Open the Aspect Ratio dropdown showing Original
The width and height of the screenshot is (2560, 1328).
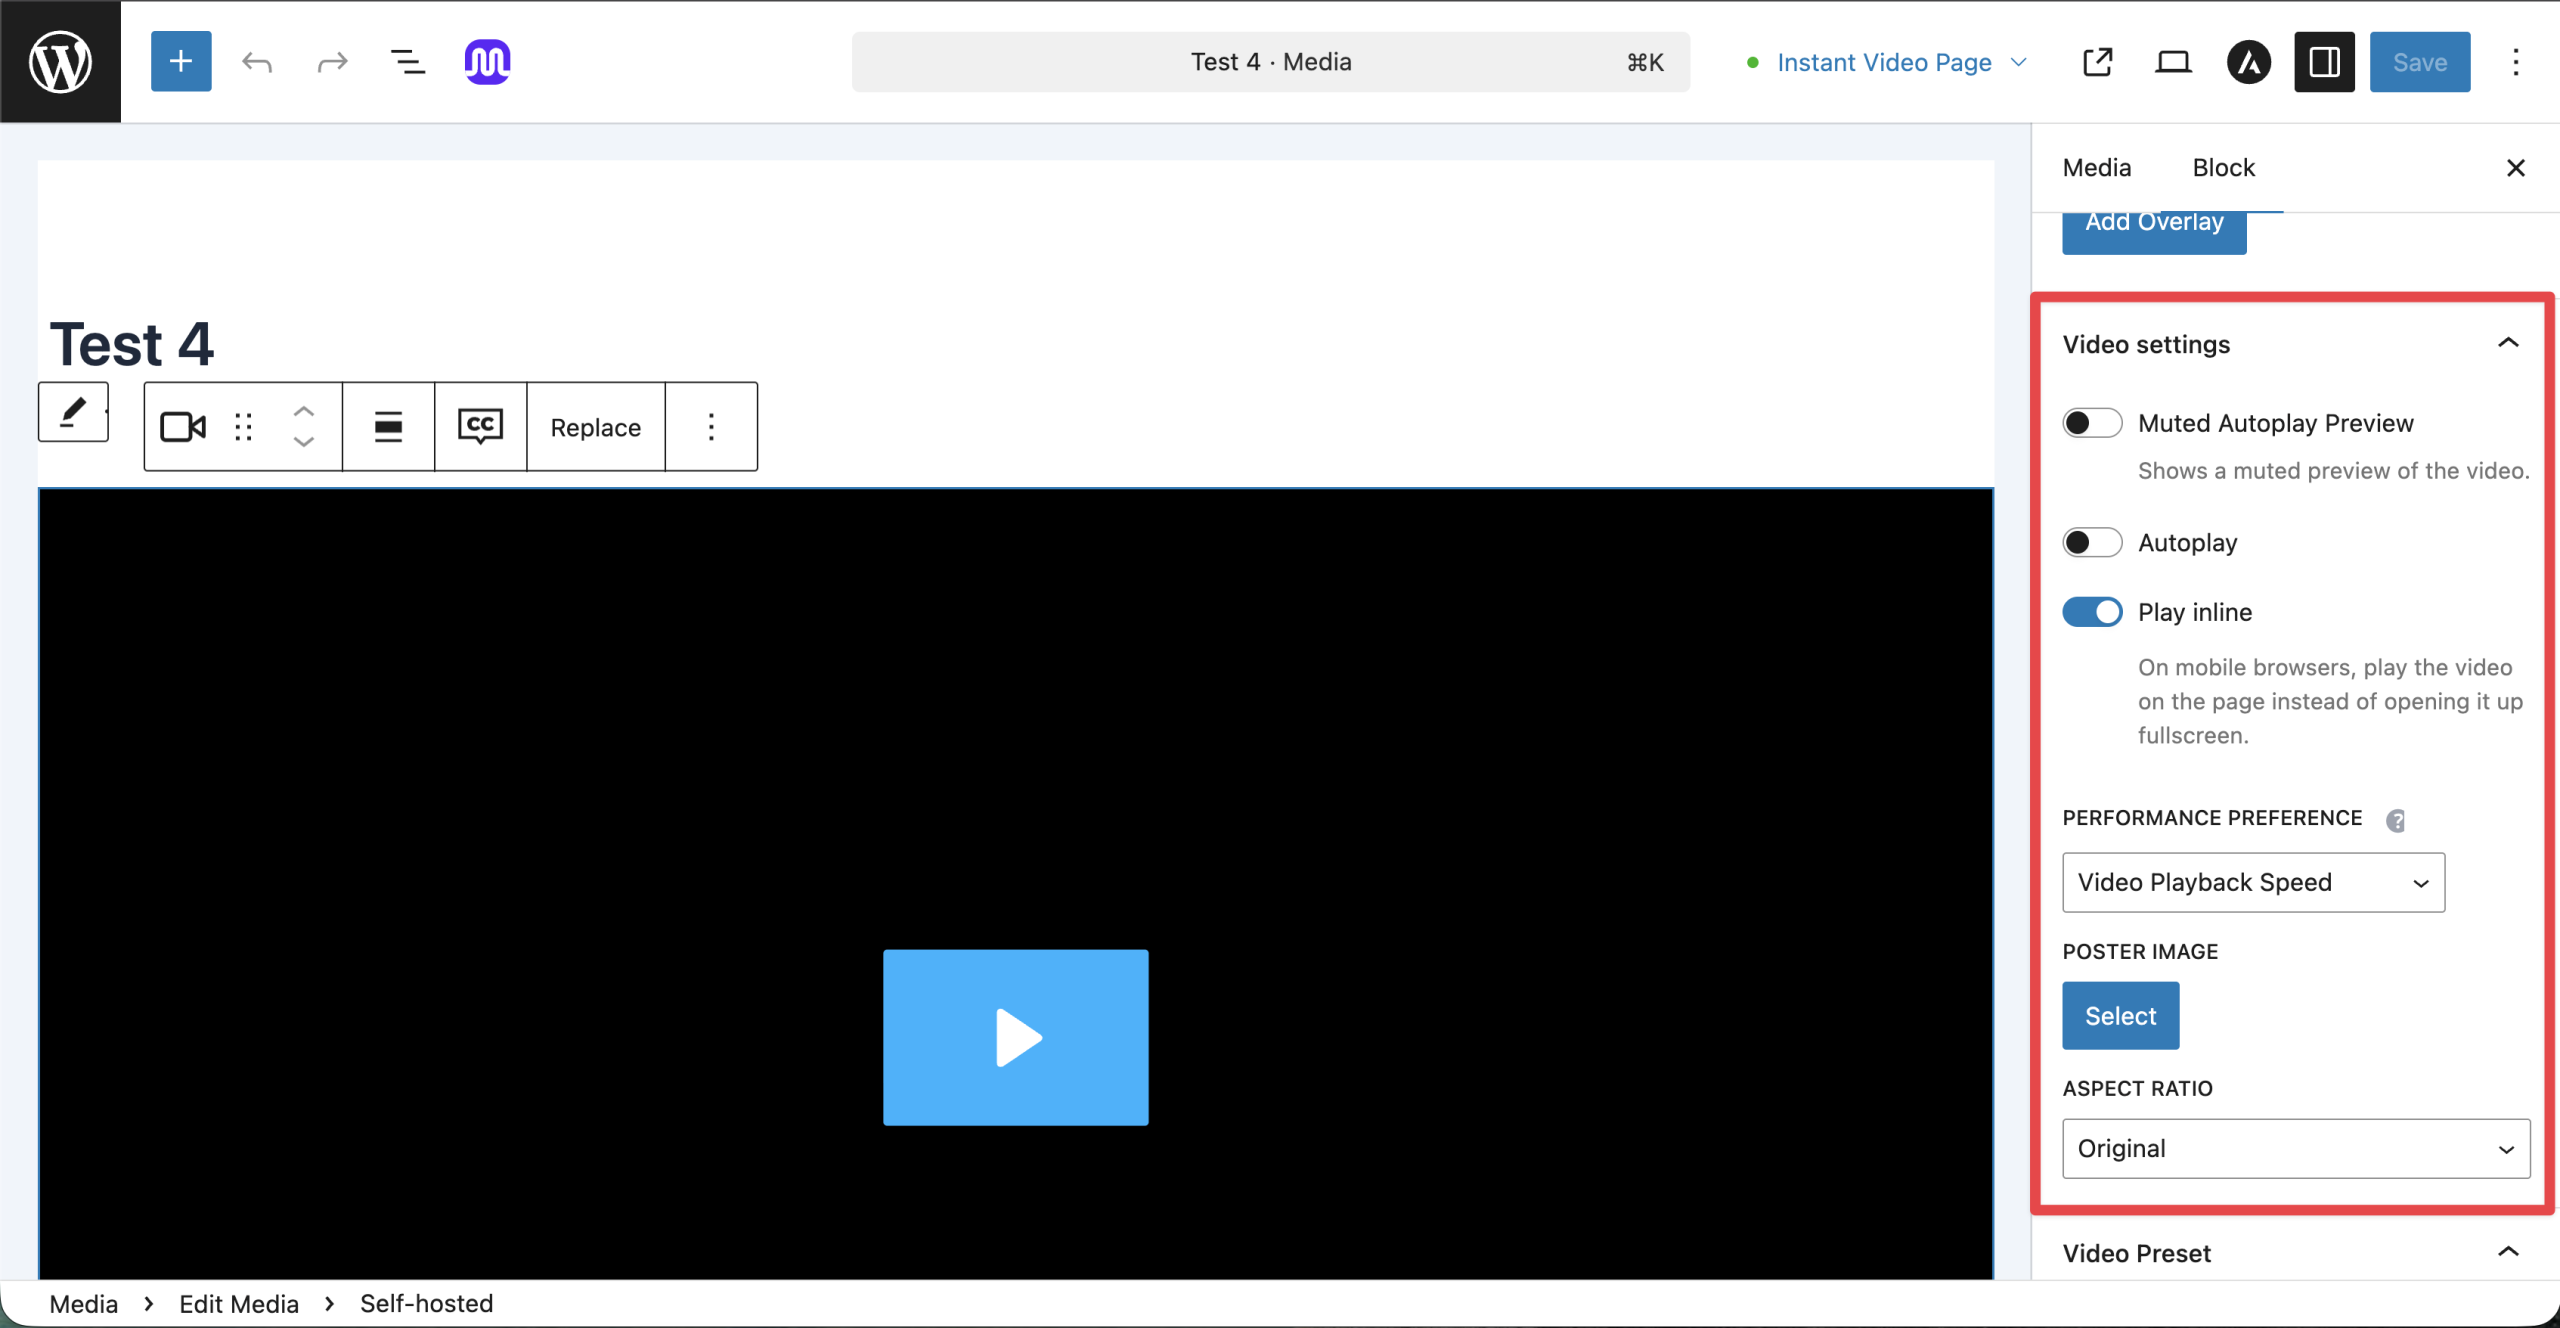tap(2294, 1148)
